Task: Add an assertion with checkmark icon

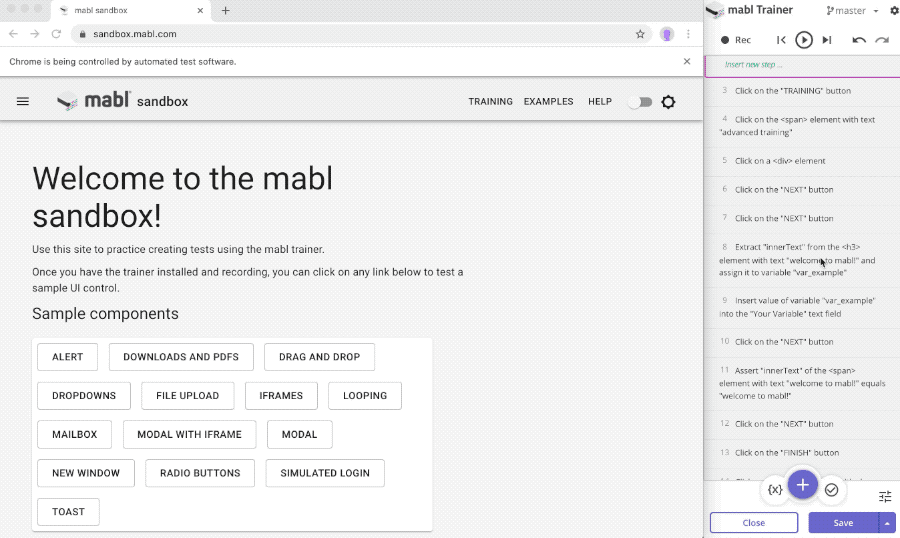Action: point(831,490)
